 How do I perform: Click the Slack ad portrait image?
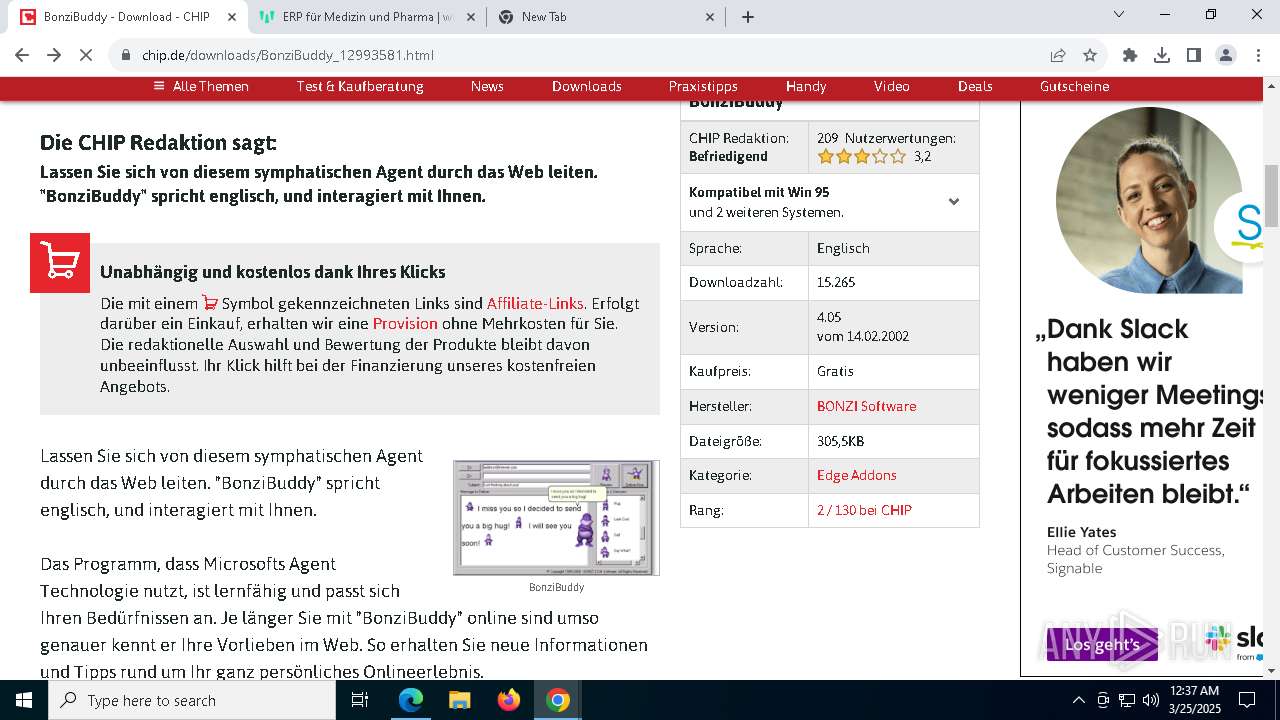click(1149, 200)
